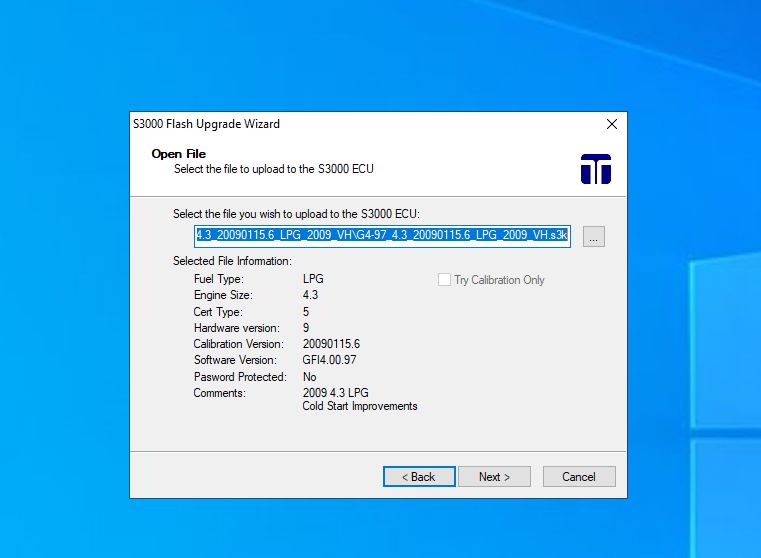Click the Engine Size value 4.3
761x558 pixels.
tap(311, 295)
